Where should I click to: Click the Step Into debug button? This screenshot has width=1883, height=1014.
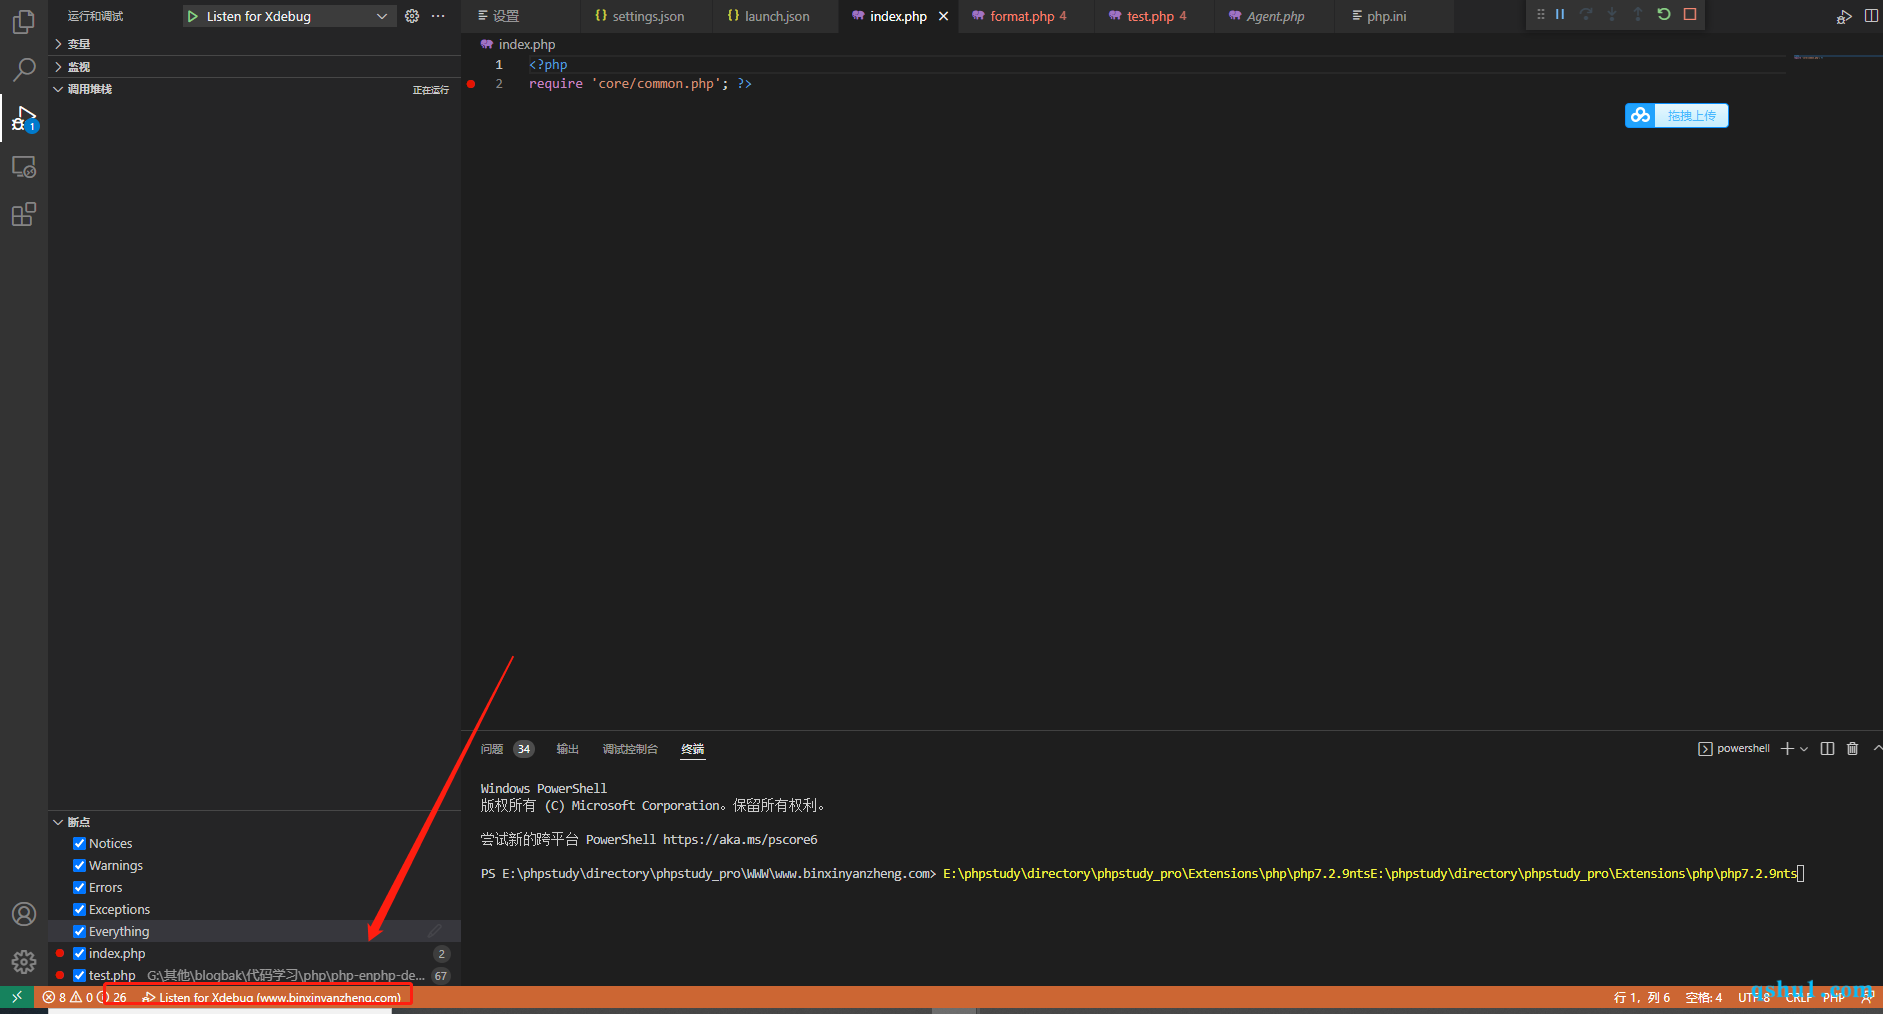(x=1612, y=14)
